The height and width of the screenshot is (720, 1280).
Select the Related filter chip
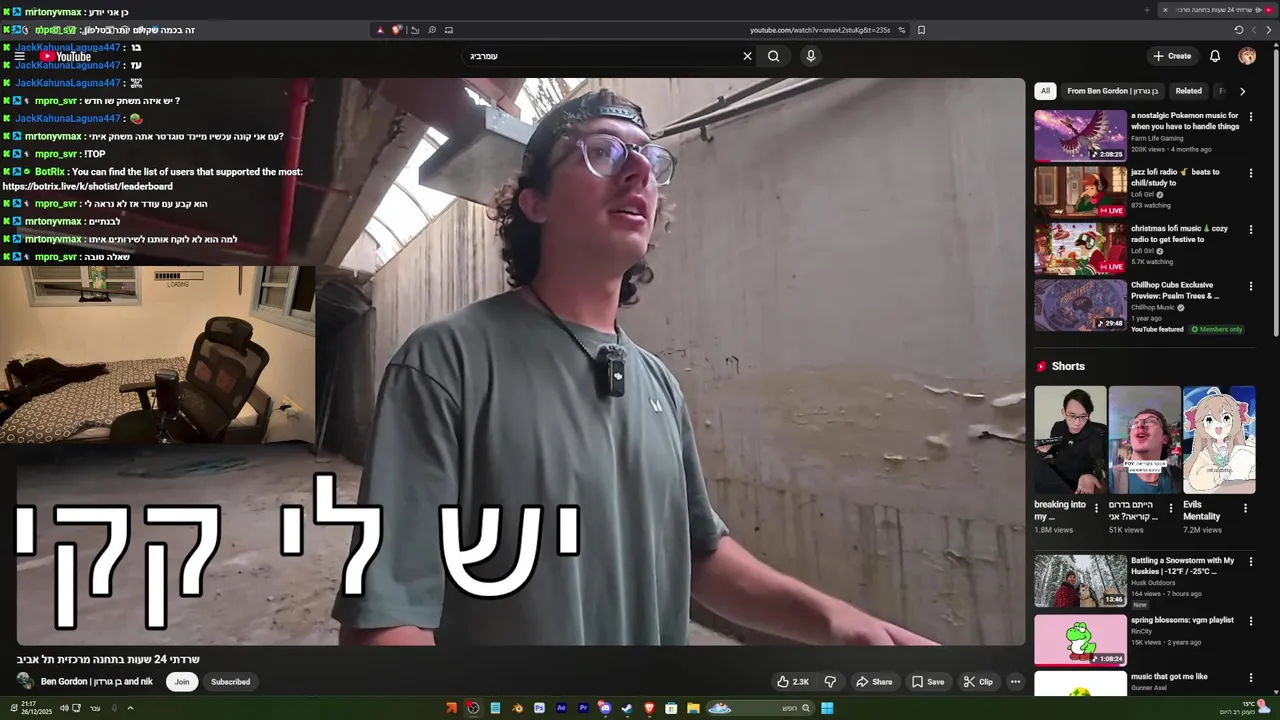[x=1188, y=91]
